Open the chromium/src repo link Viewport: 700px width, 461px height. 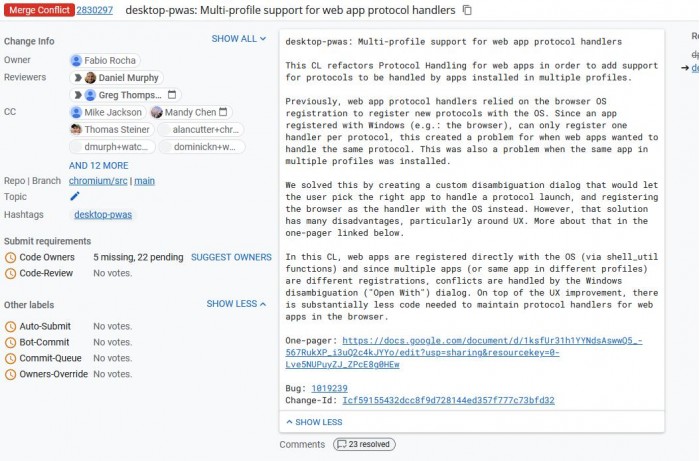pos(99,181)
